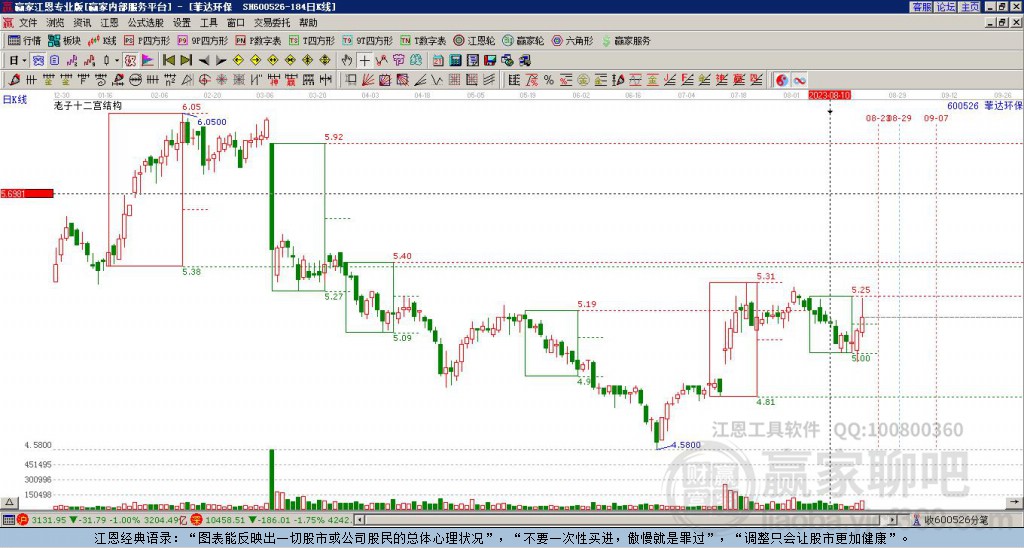The width and height of the screenshot is (1024, 548).
Task: Click the pink flag icon
Action: pyautogui.click(x=148, y=61)
